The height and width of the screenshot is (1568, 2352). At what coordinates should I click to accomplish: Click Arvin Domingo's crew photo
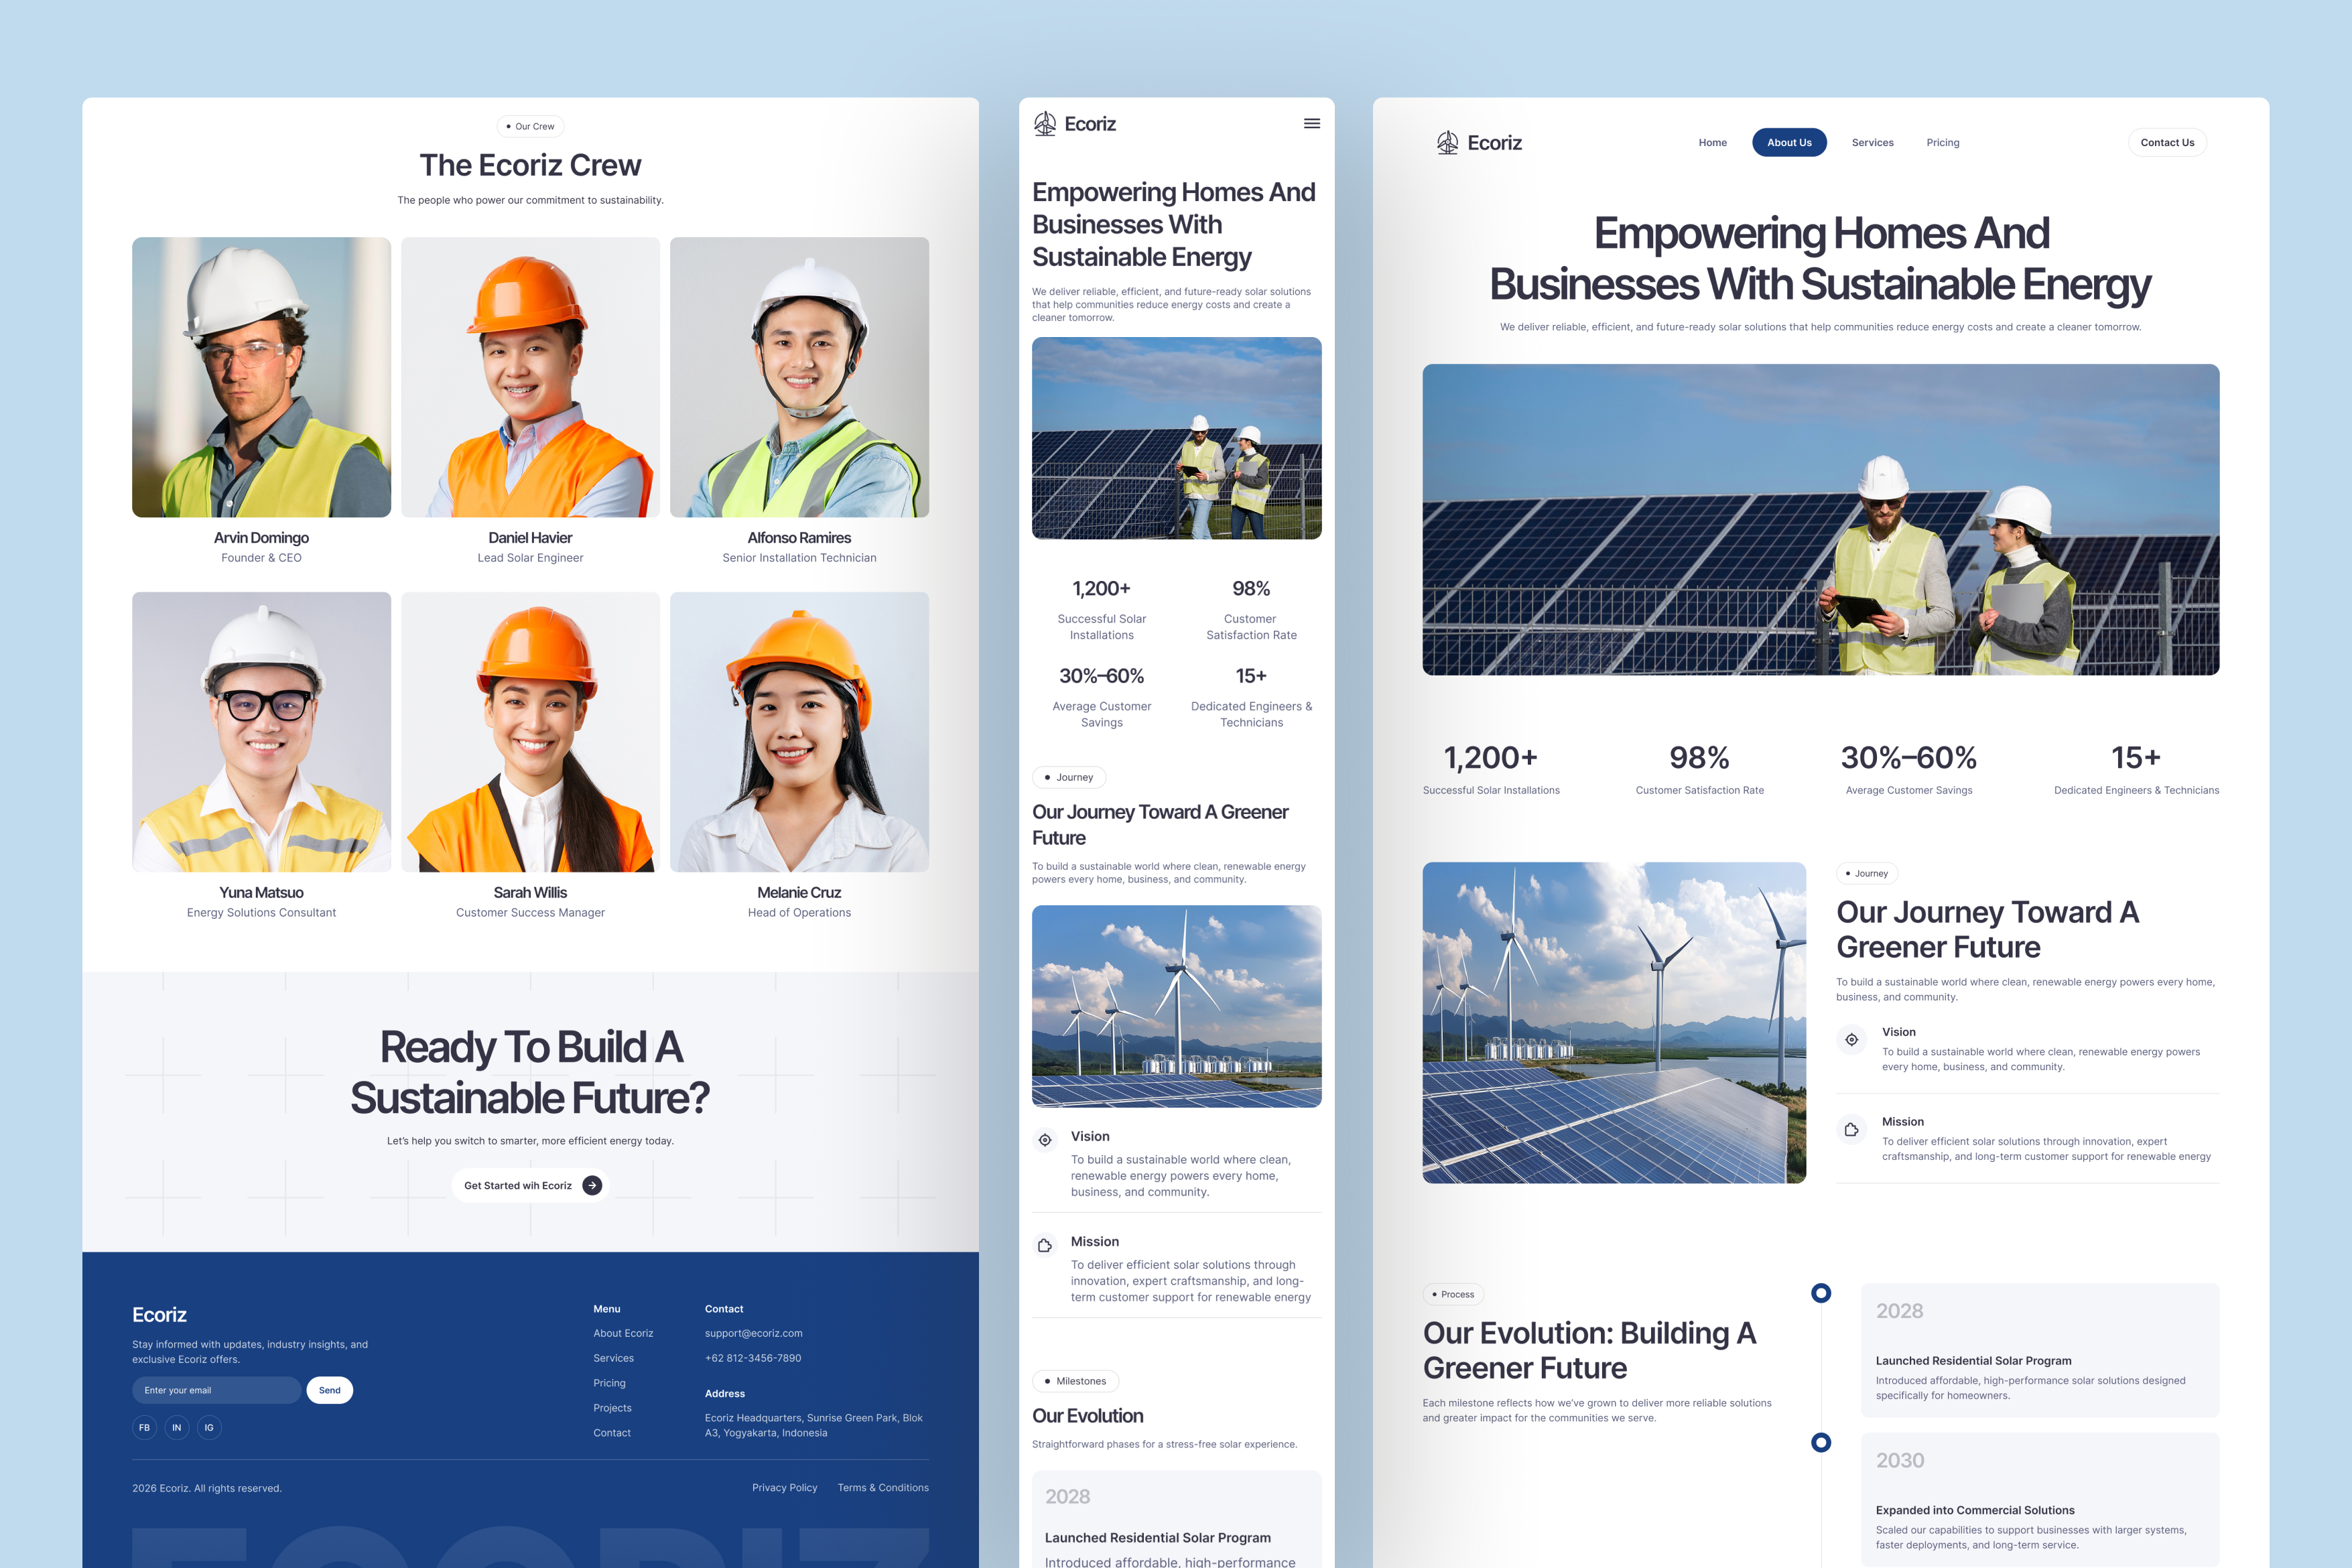click(x=261, y=377)
